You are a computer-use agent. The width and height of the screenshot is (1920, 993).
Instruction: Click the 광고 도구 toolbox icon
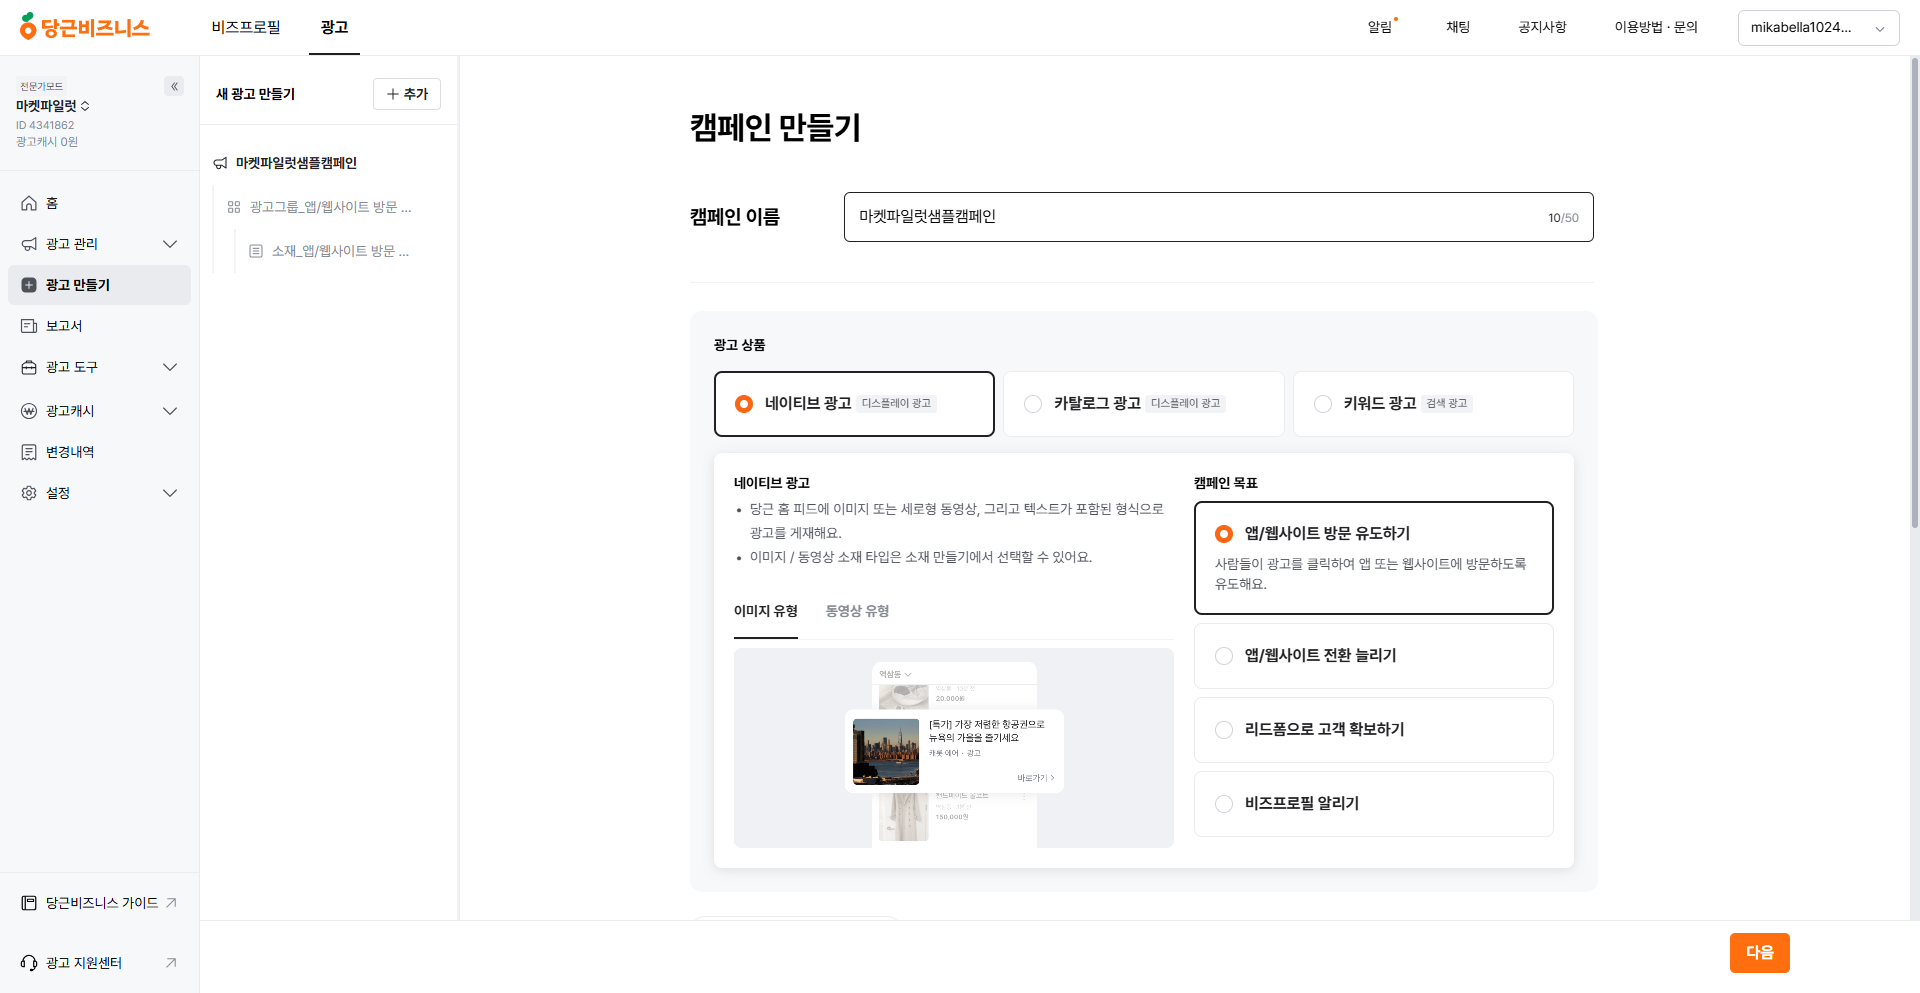coord(29,367)
